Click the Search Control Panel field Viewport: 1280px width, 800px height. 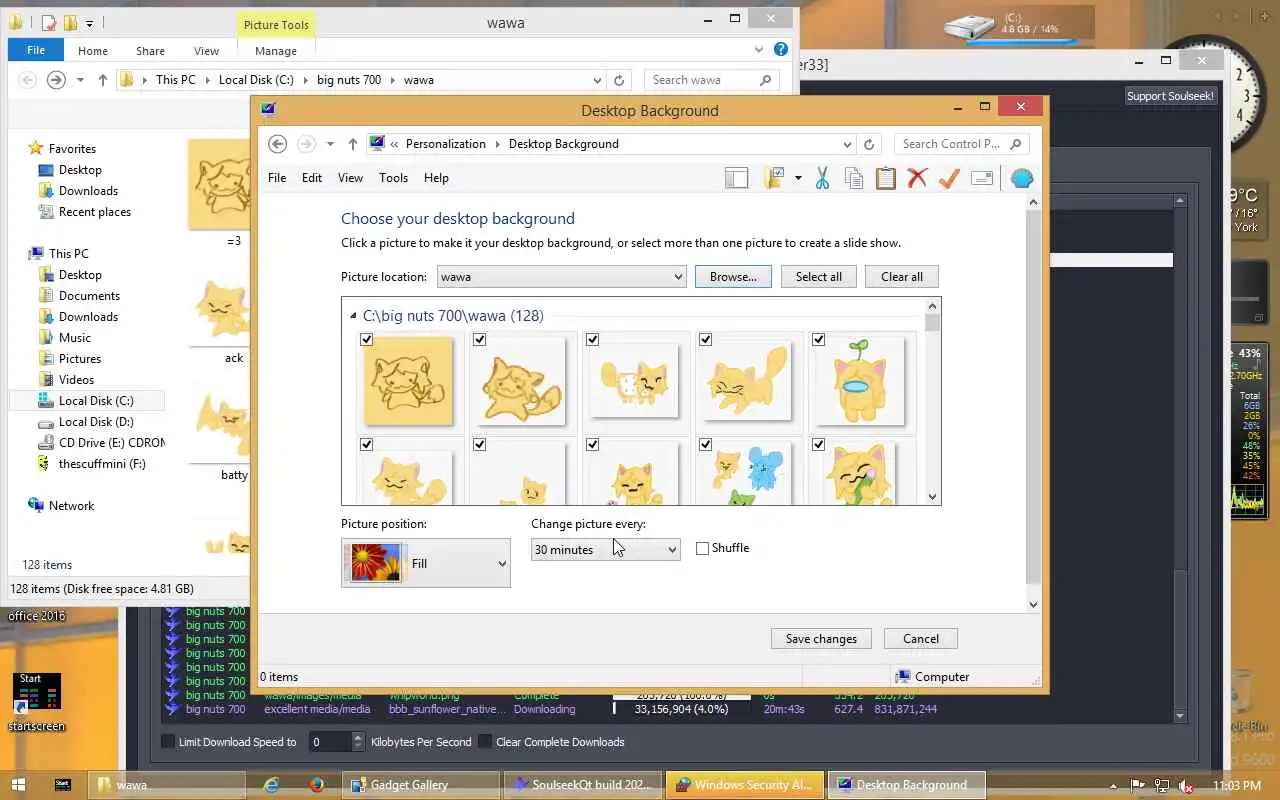(961, 144)
